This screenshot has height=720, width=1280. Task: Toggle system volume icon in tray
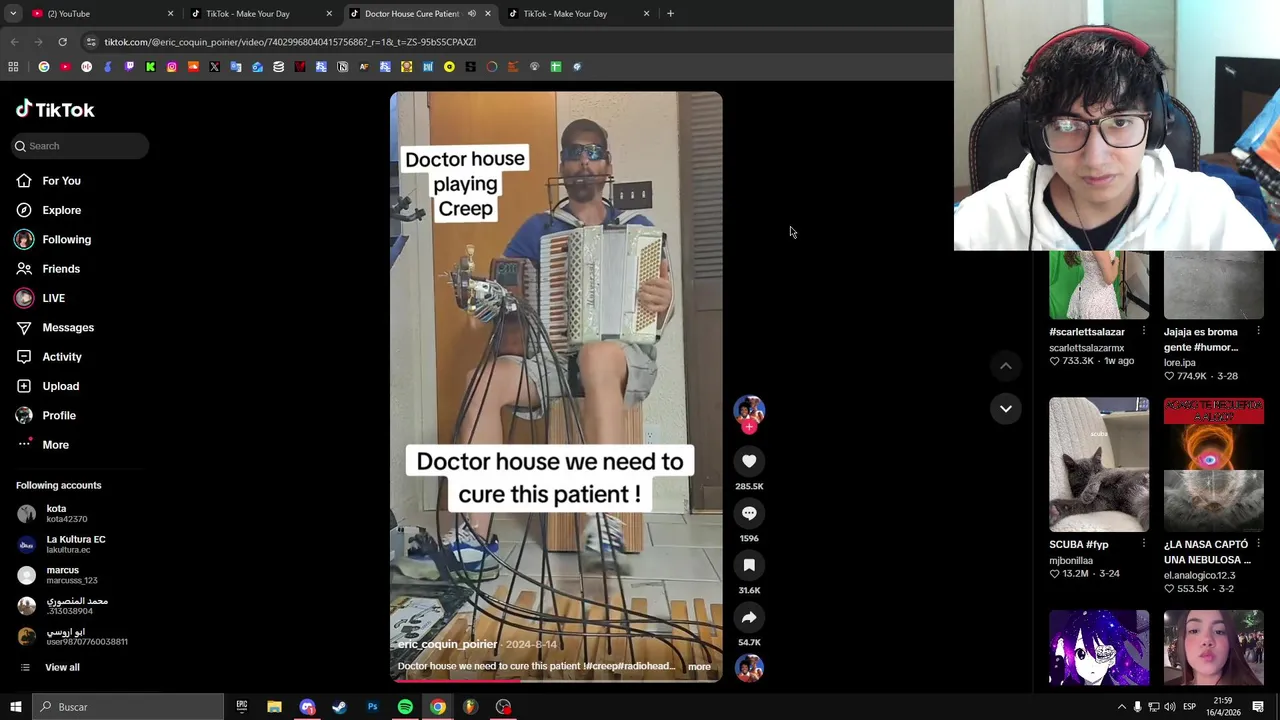point(1170,707)
